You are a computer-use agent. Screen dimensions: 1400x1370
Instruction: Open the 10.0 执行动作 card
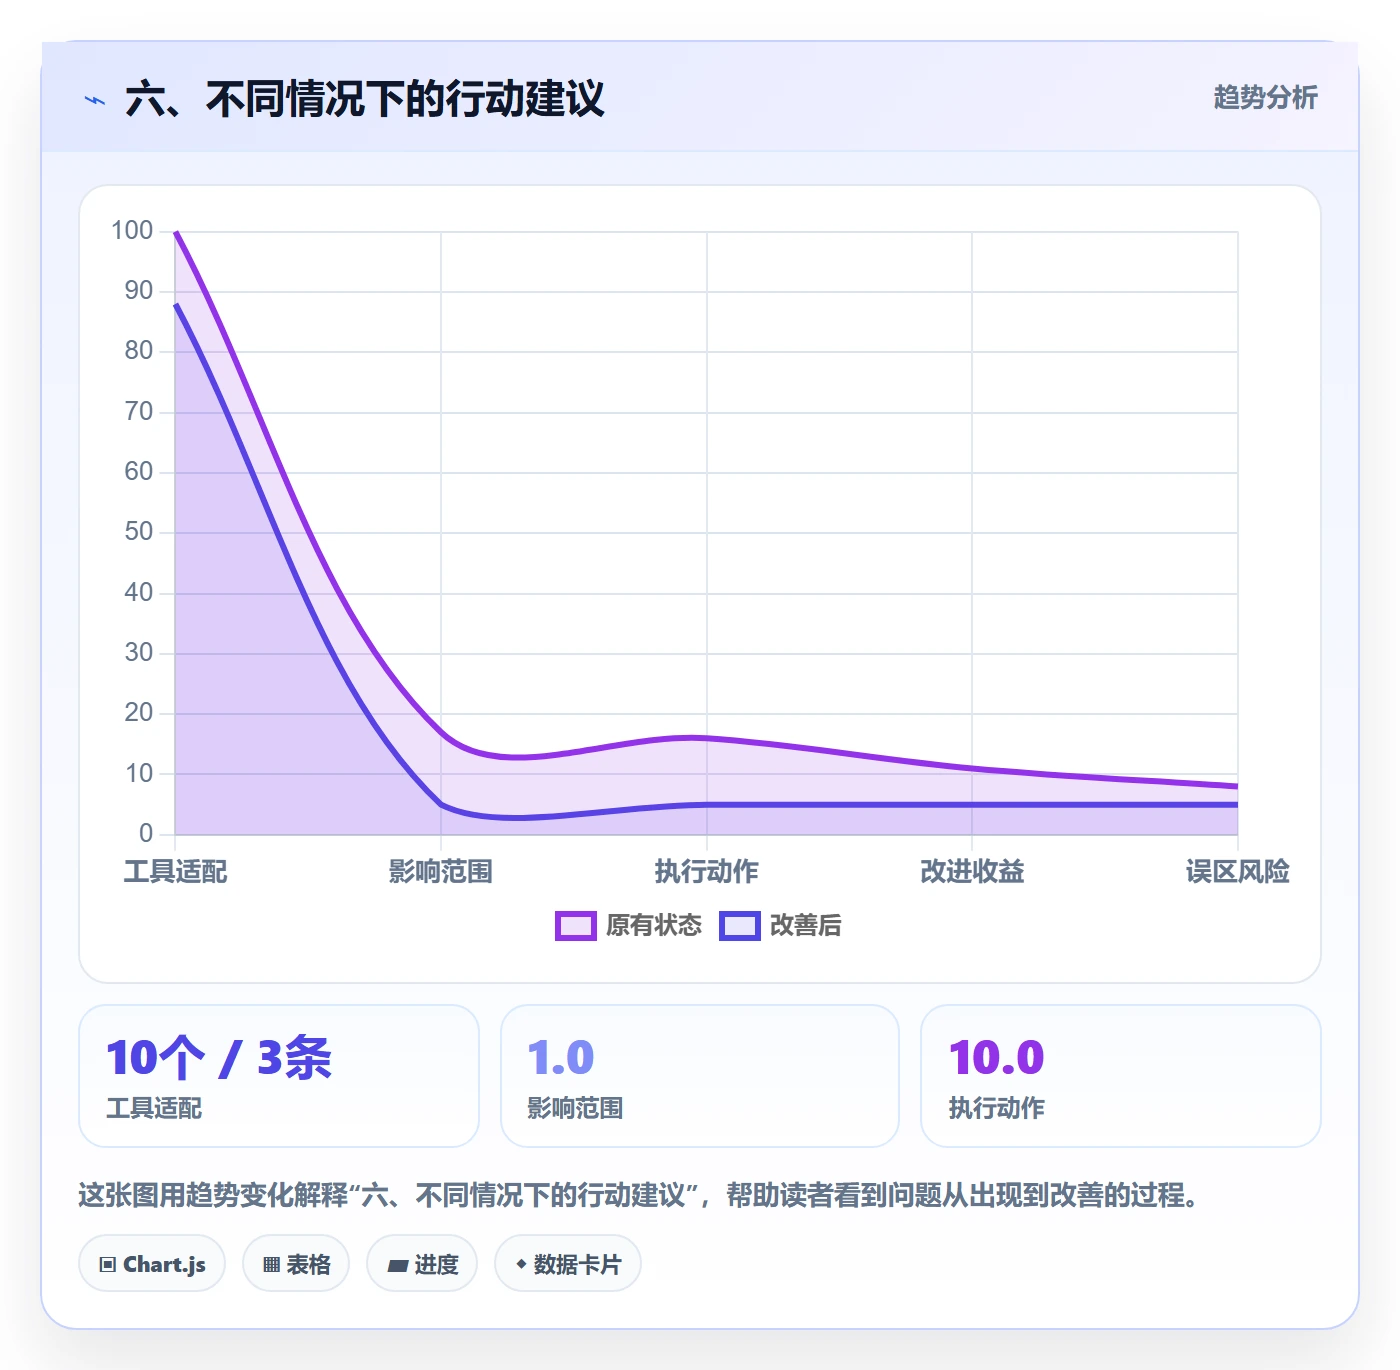tap(1121, 1076)
